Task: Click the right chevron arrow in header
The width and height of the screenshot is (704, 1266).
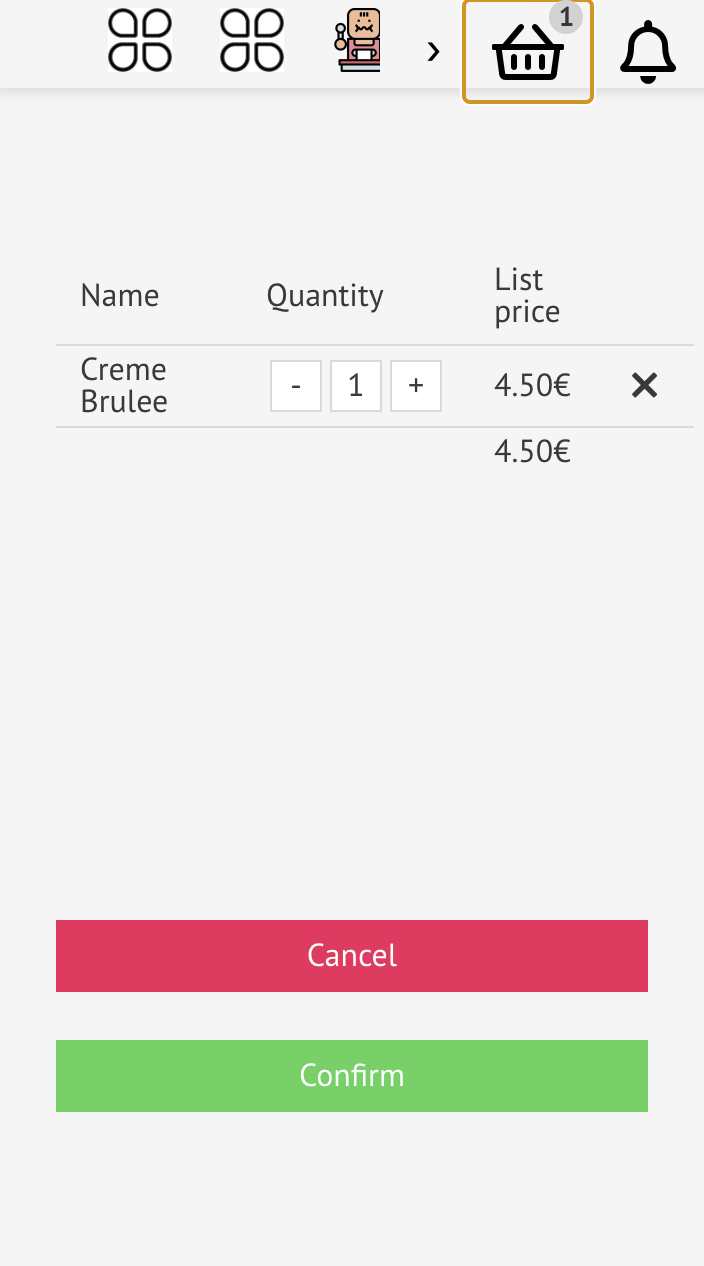Action: (433, 51)
